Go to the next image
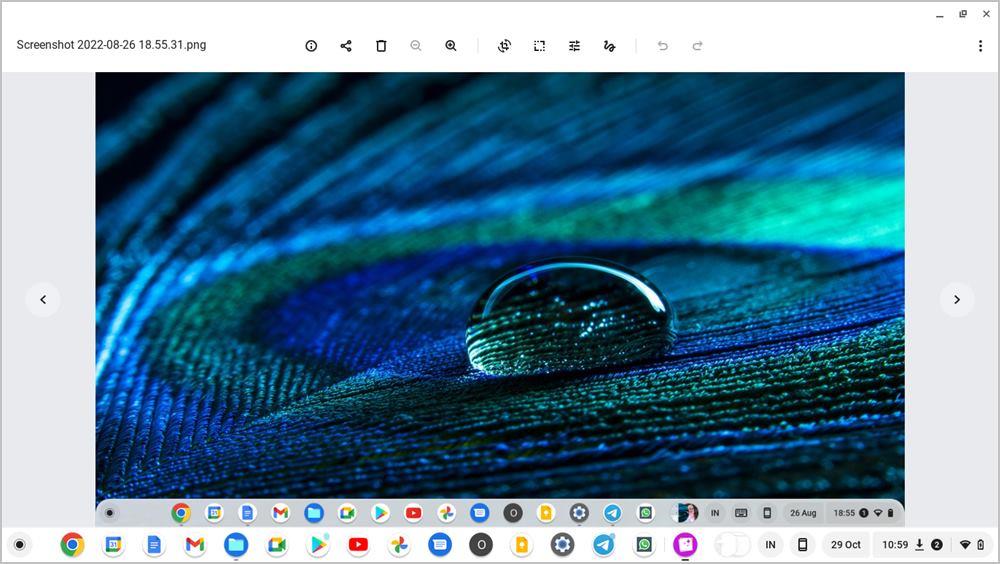Screen dimensions: 1000x564 [957, 299]
